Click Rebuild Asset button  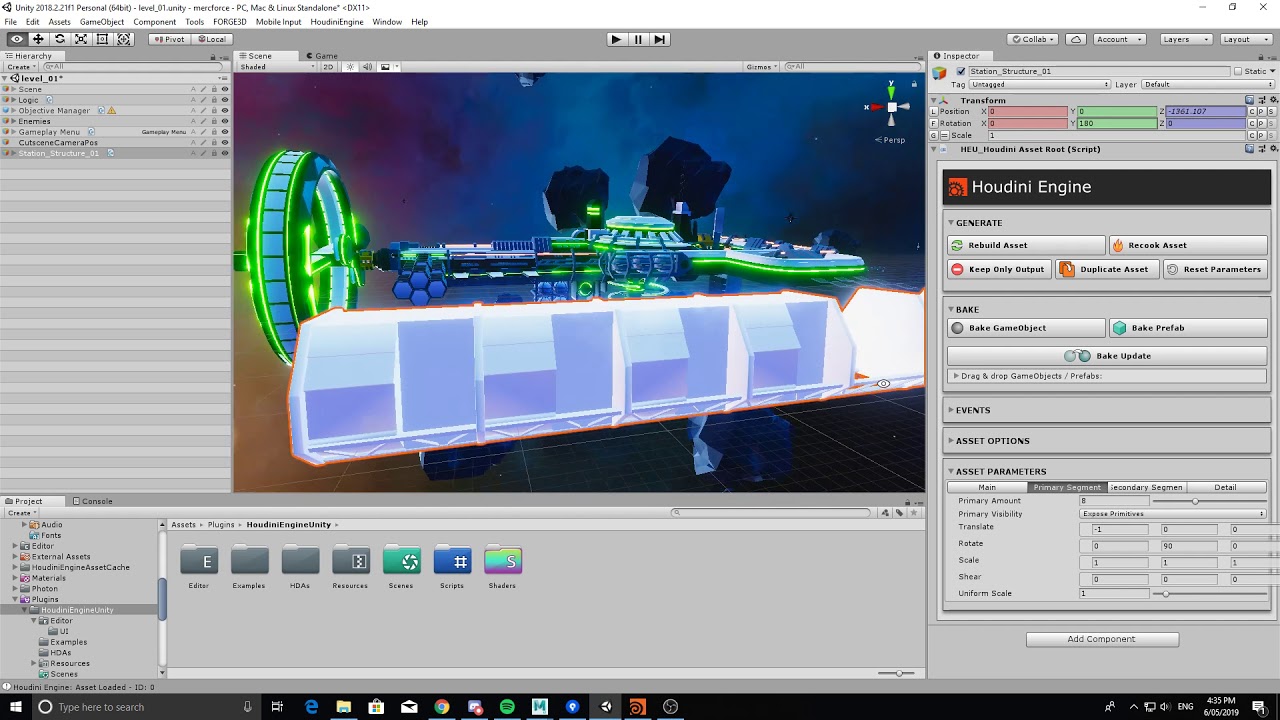click(1027, 245)
